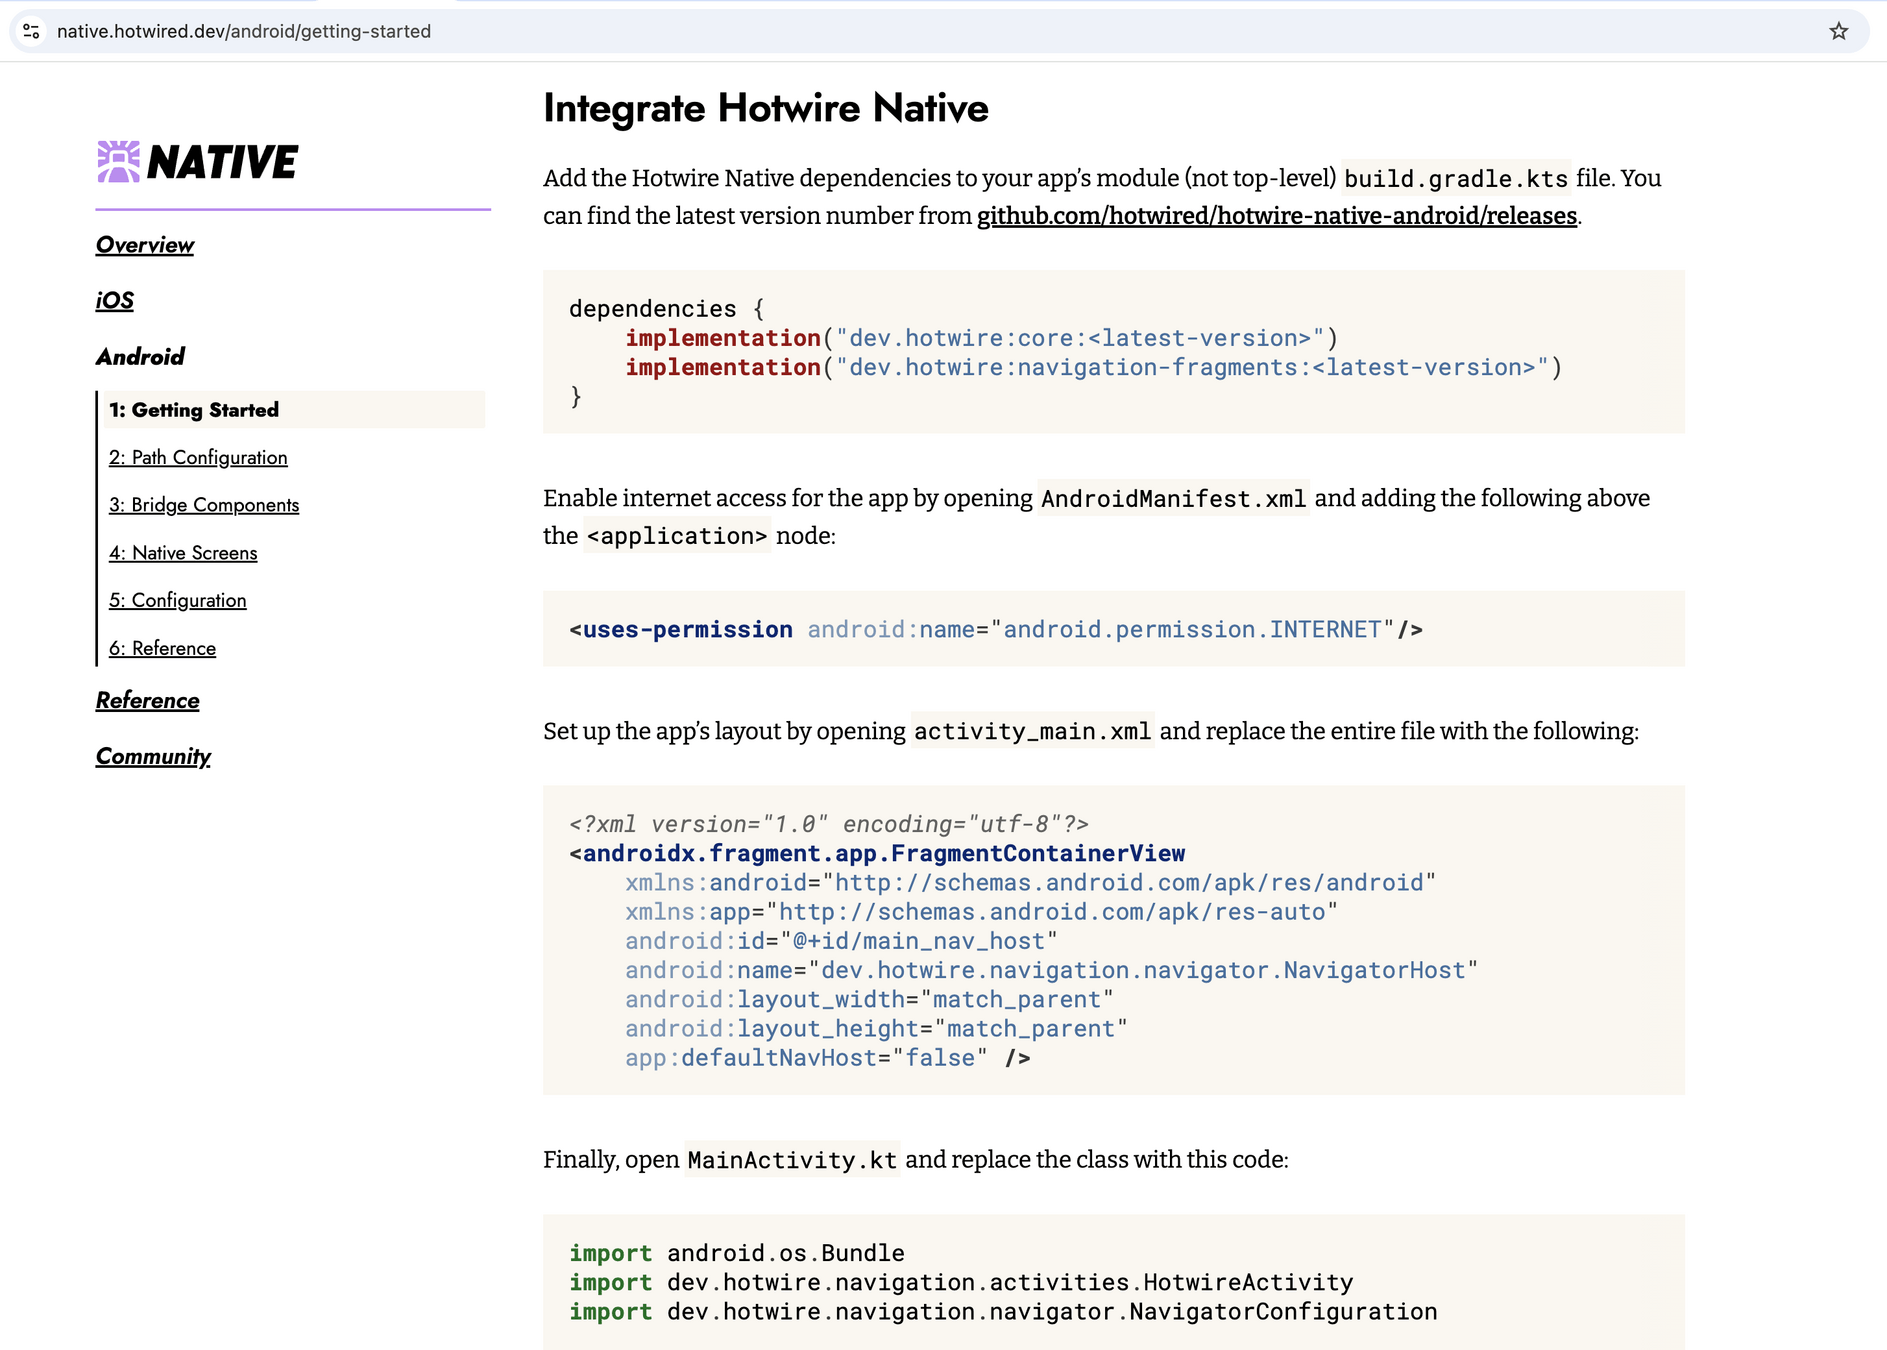Click the FragmentContainerView tag line
Screen dimensions: 1887x1350
tap(877, 853)
